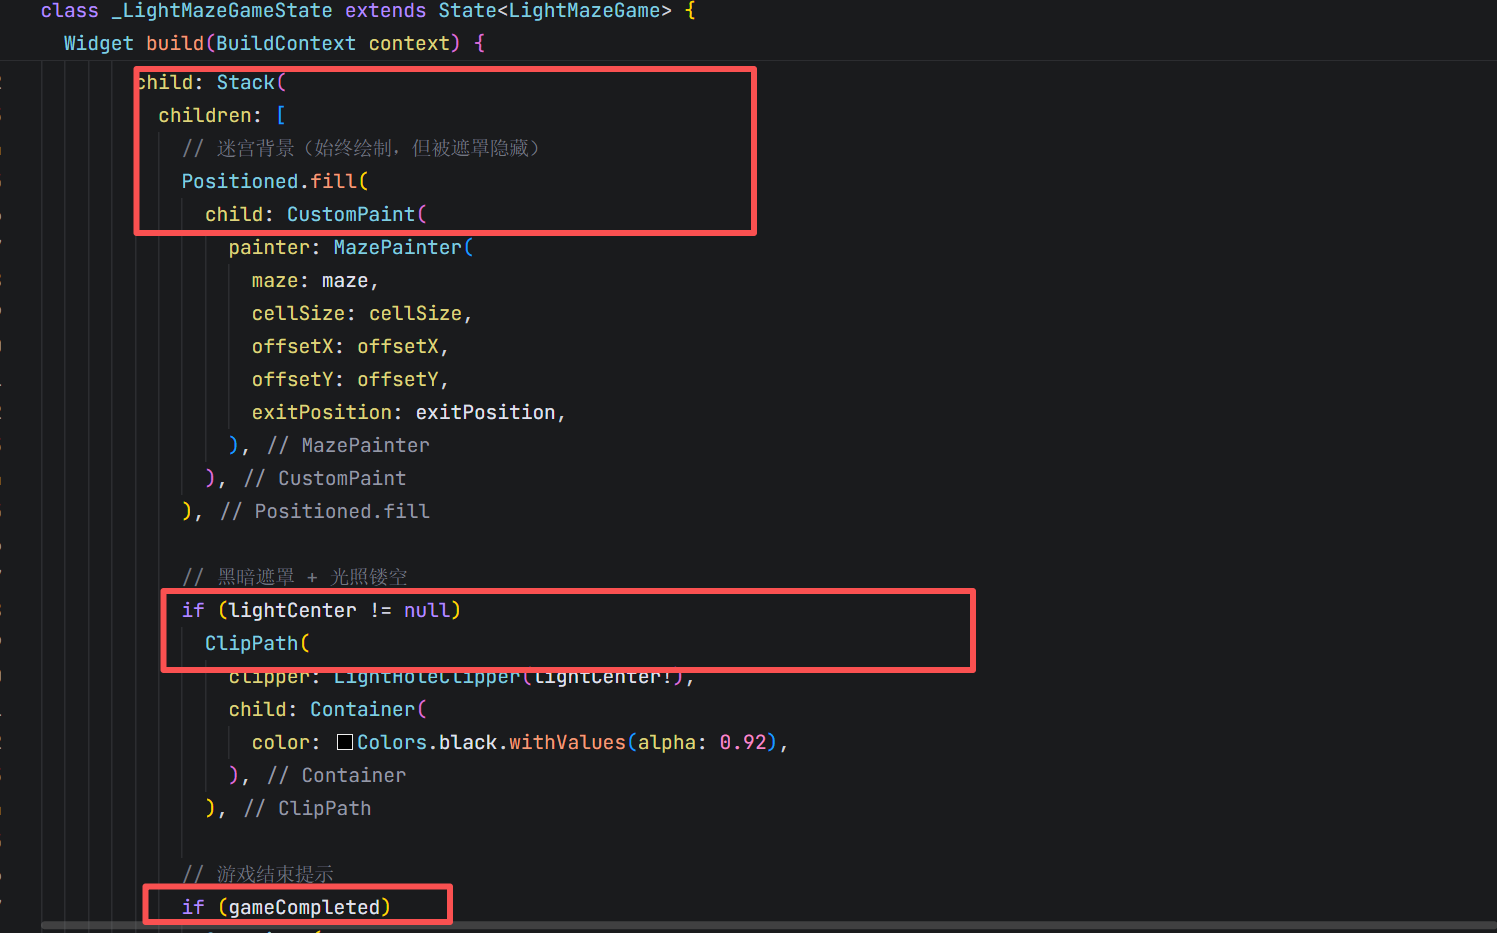Click the 'maze: maze,' argument line
Image resolution: width=1497 pixels, height=933 pixels.
click(315, 281)
